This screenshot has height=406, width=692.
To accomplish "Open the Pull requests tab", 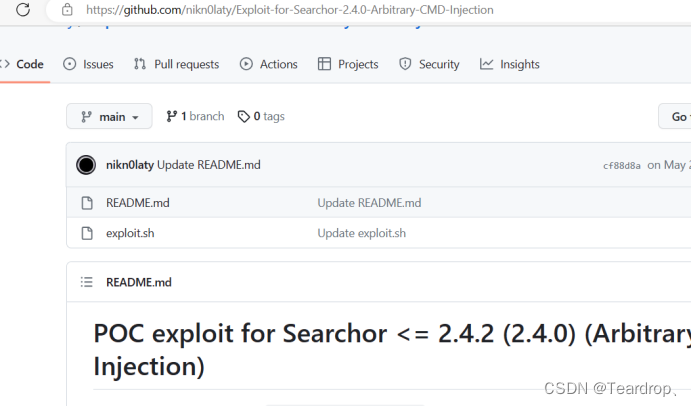I will click(x=177, y=64).
